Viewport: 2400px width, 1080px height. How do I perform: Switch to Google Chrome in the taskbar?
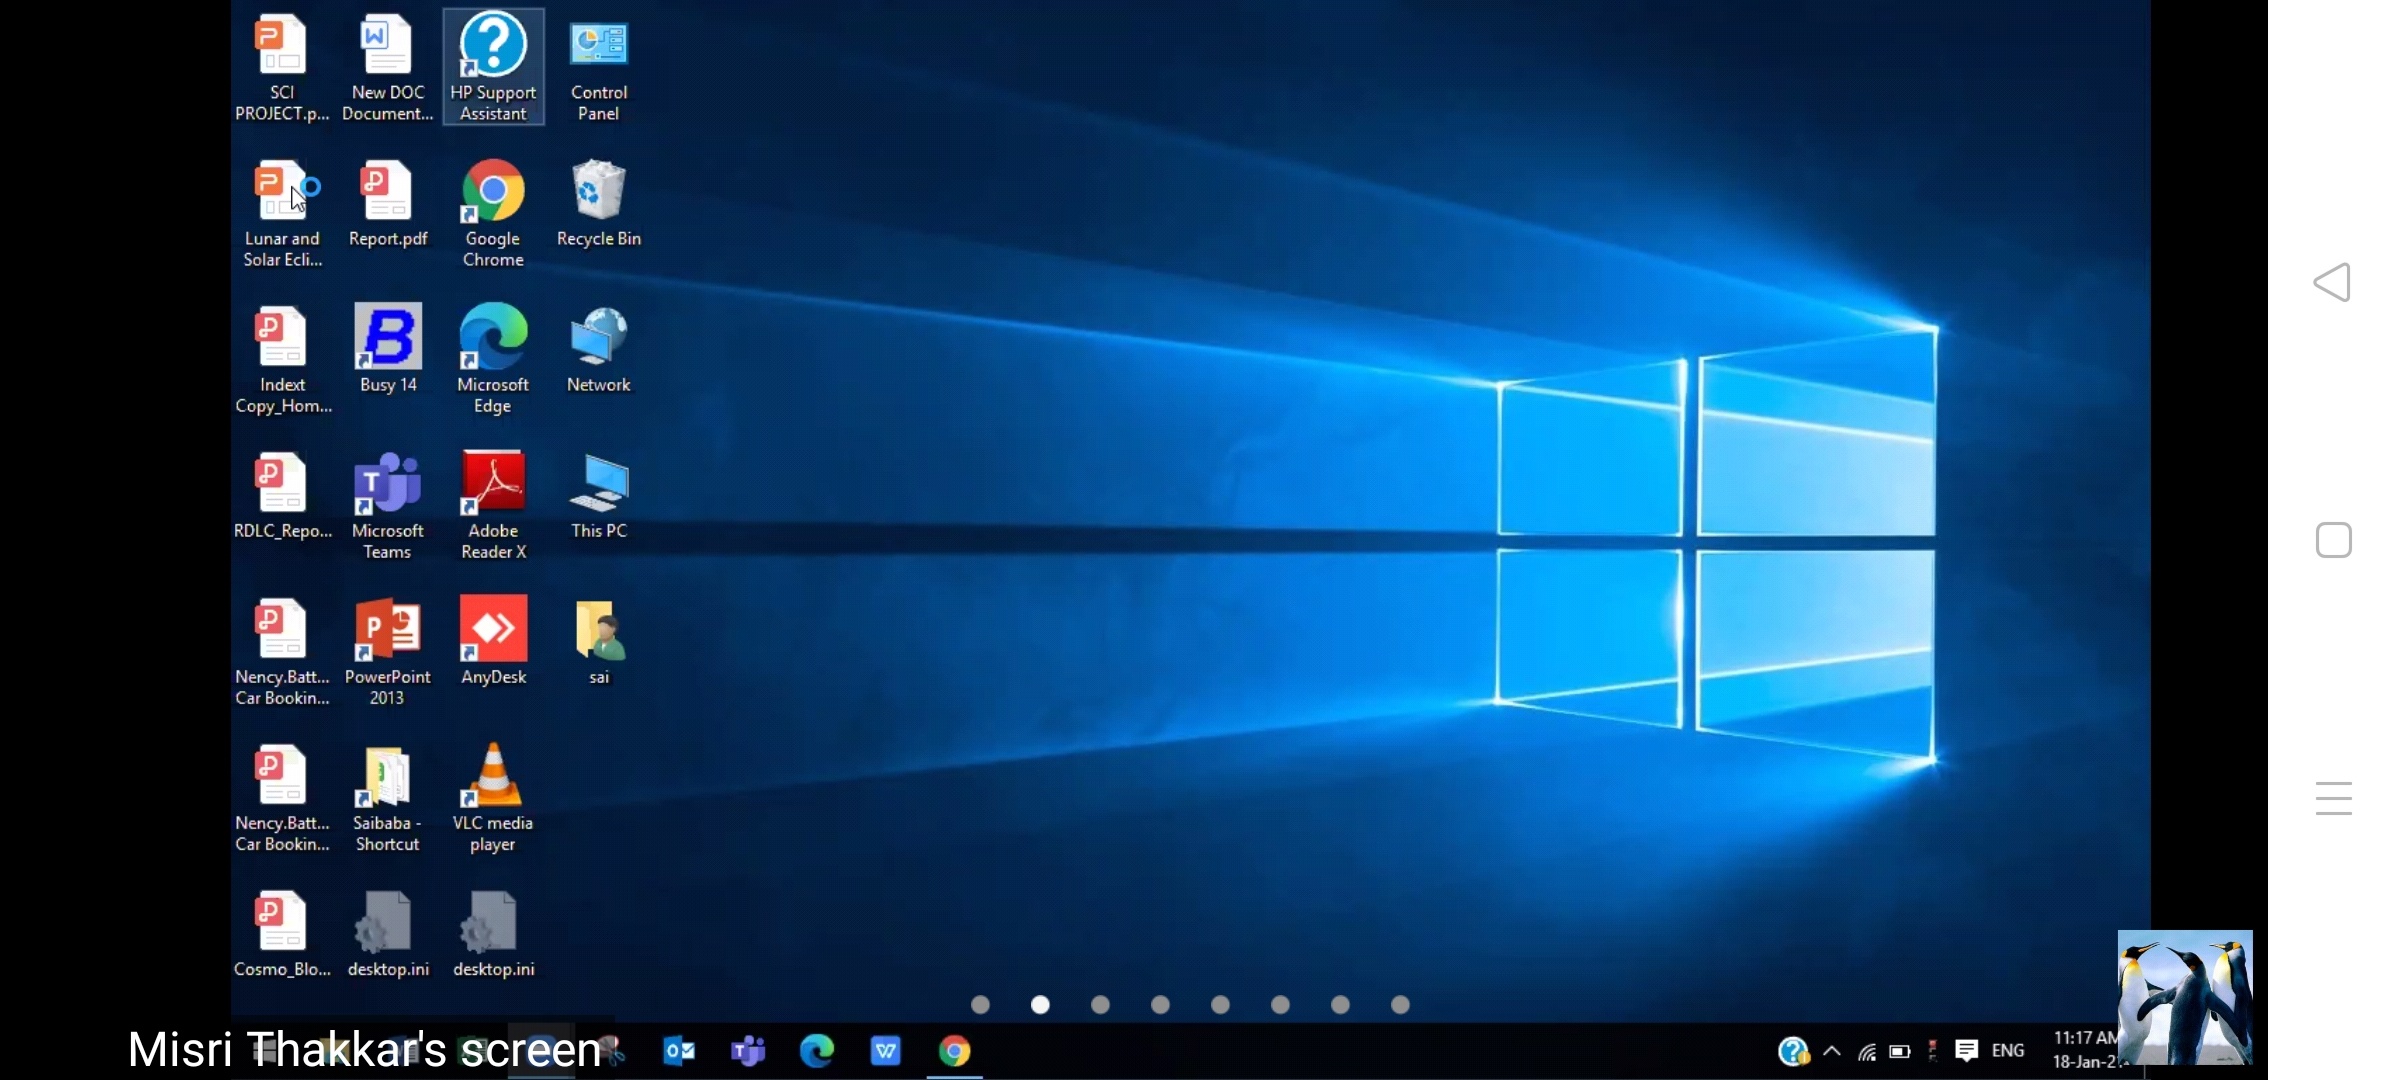pyautogui.click(x=955, y=1051)
